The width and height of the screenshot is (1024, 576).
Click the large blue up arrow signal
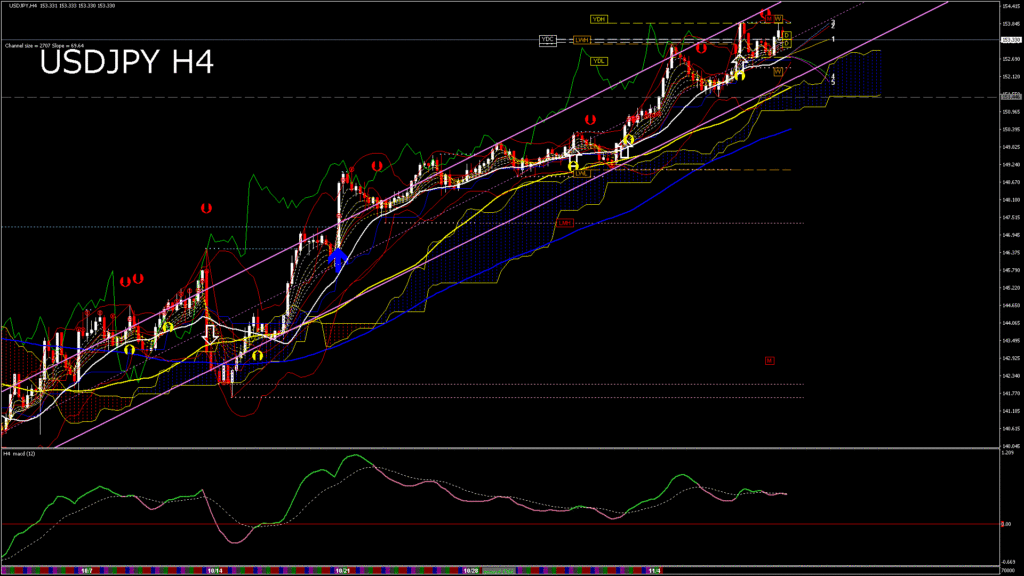[338, 261]
